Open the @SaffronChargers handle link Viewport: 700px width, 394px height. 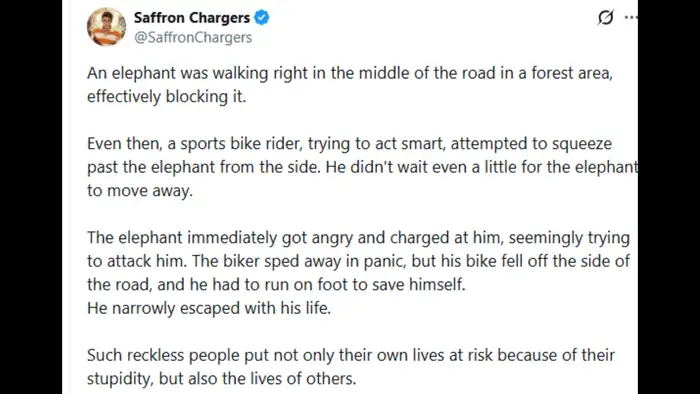point(193,37)
